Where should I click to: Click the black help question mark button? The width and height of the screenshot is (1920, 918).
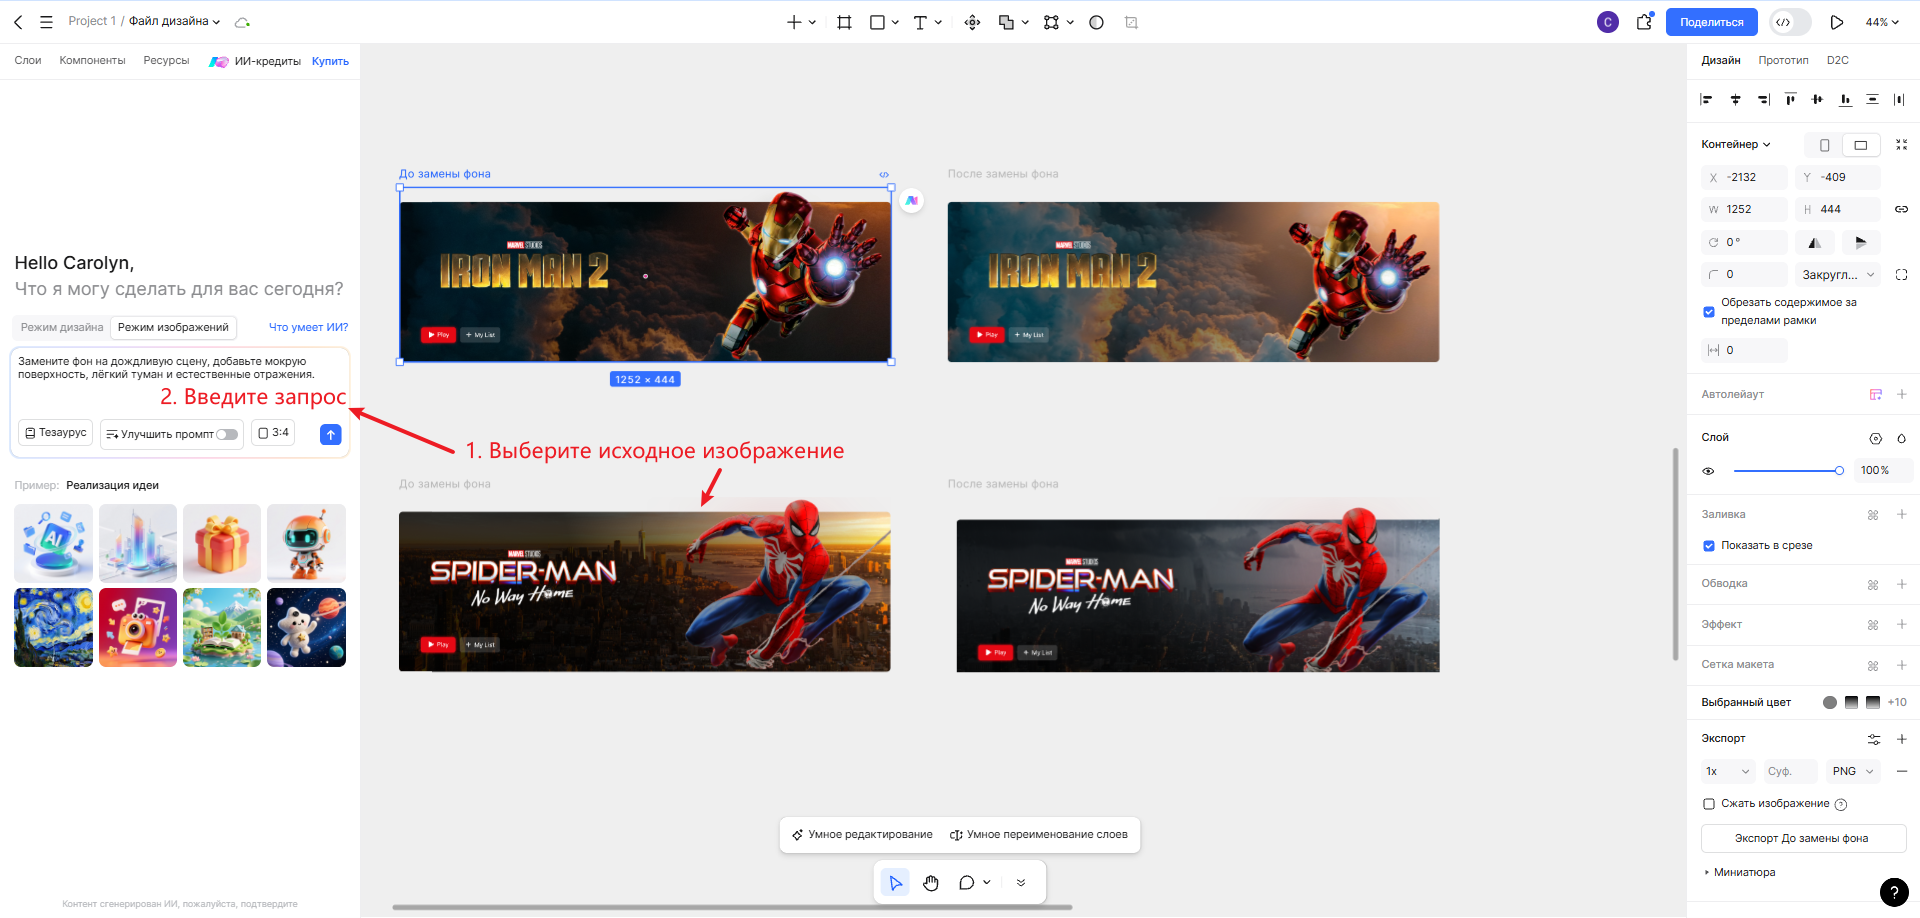1893,892
